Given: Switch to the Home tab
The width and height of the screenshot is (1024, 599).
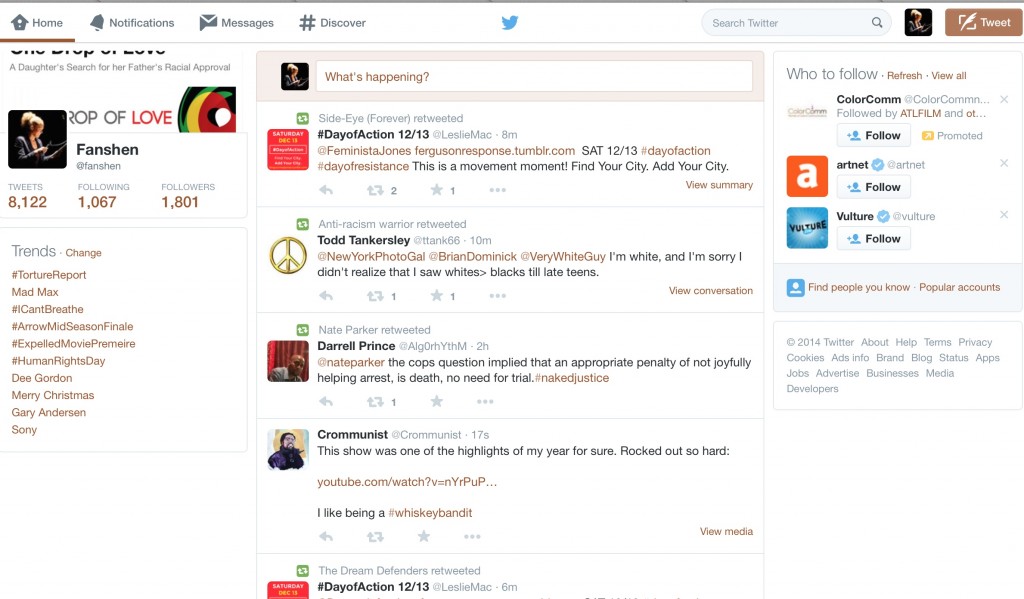Looking at the screenshot, I should click(37, 20).
